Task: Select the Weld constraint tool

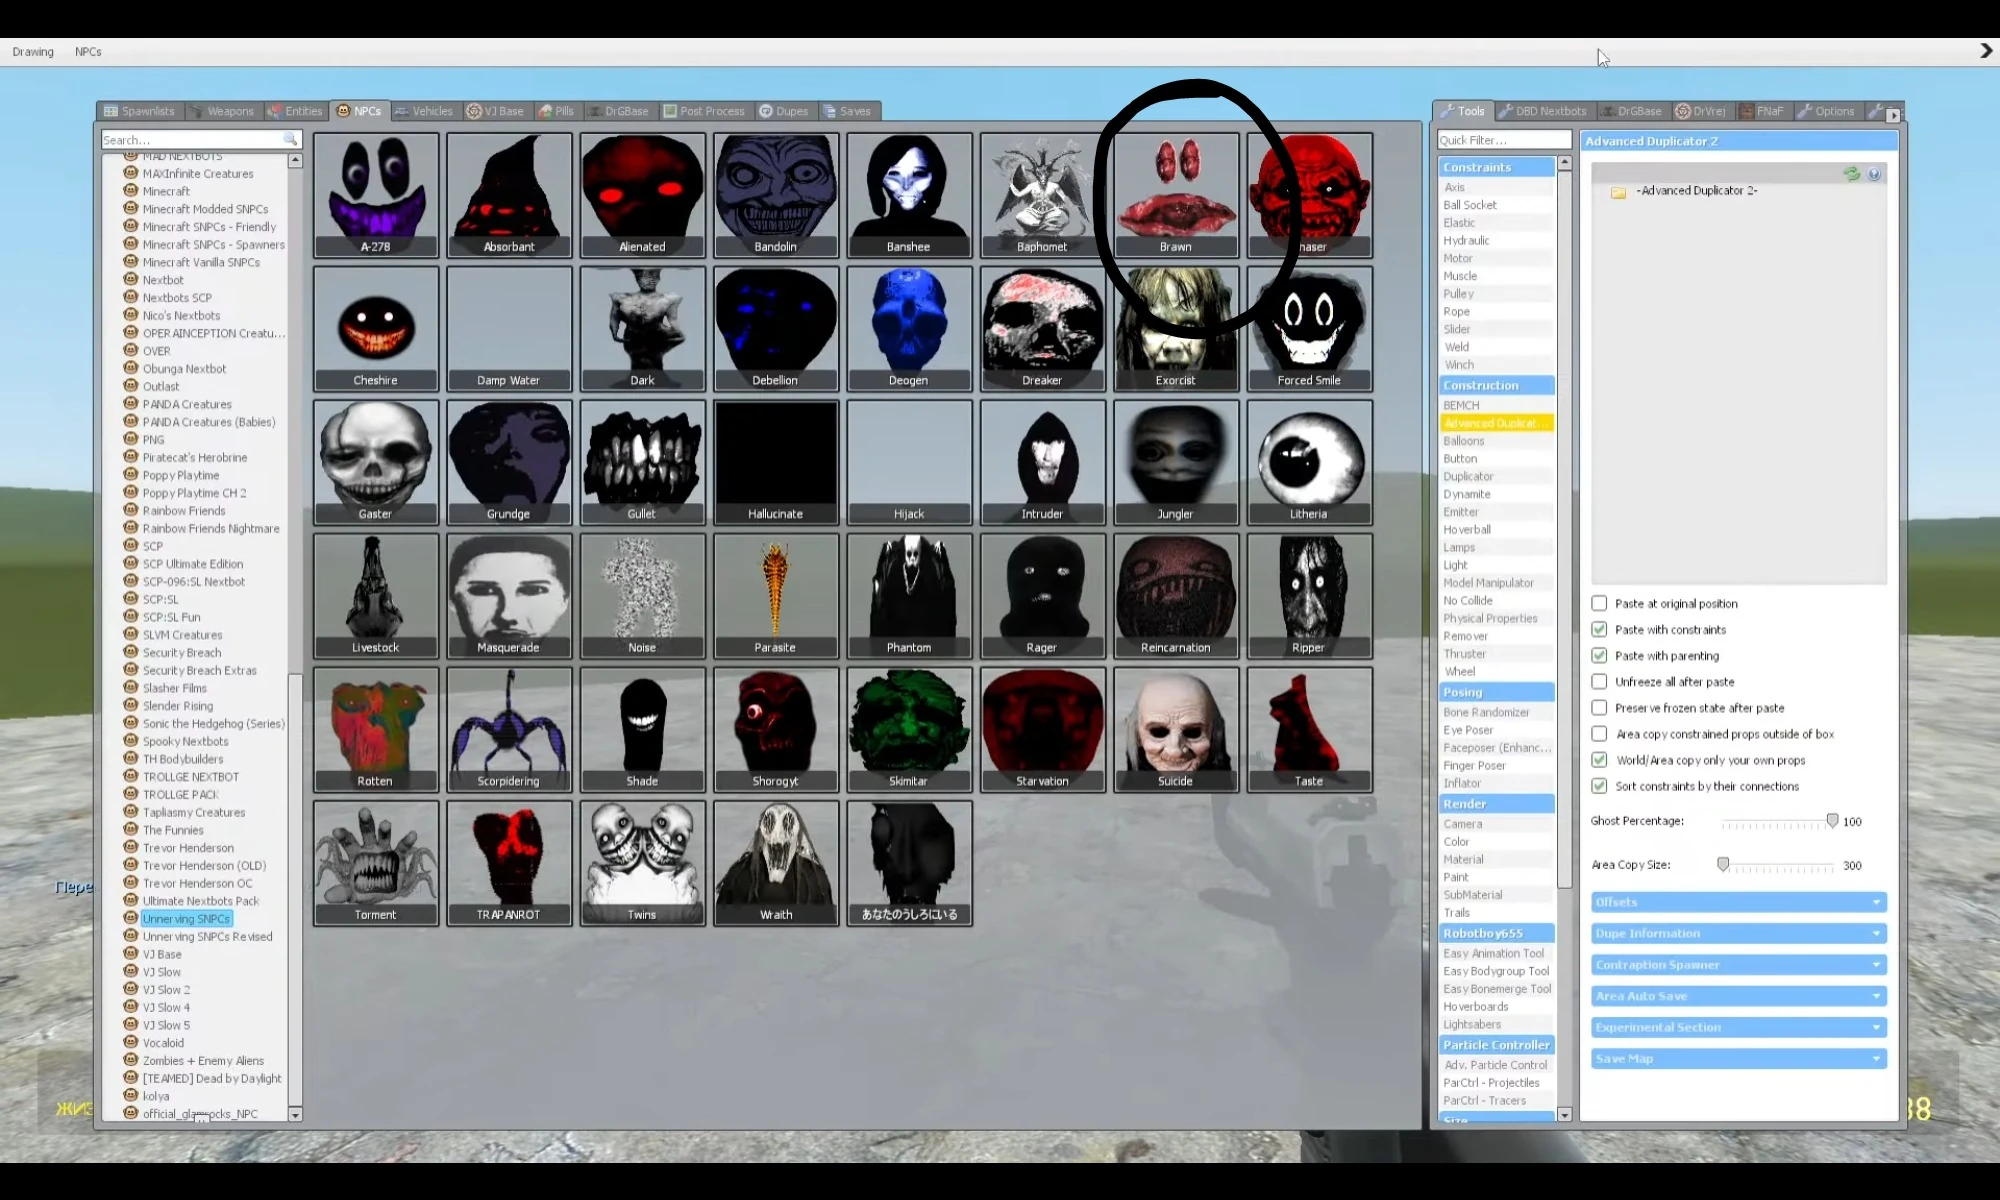Action: point(1458,347)
